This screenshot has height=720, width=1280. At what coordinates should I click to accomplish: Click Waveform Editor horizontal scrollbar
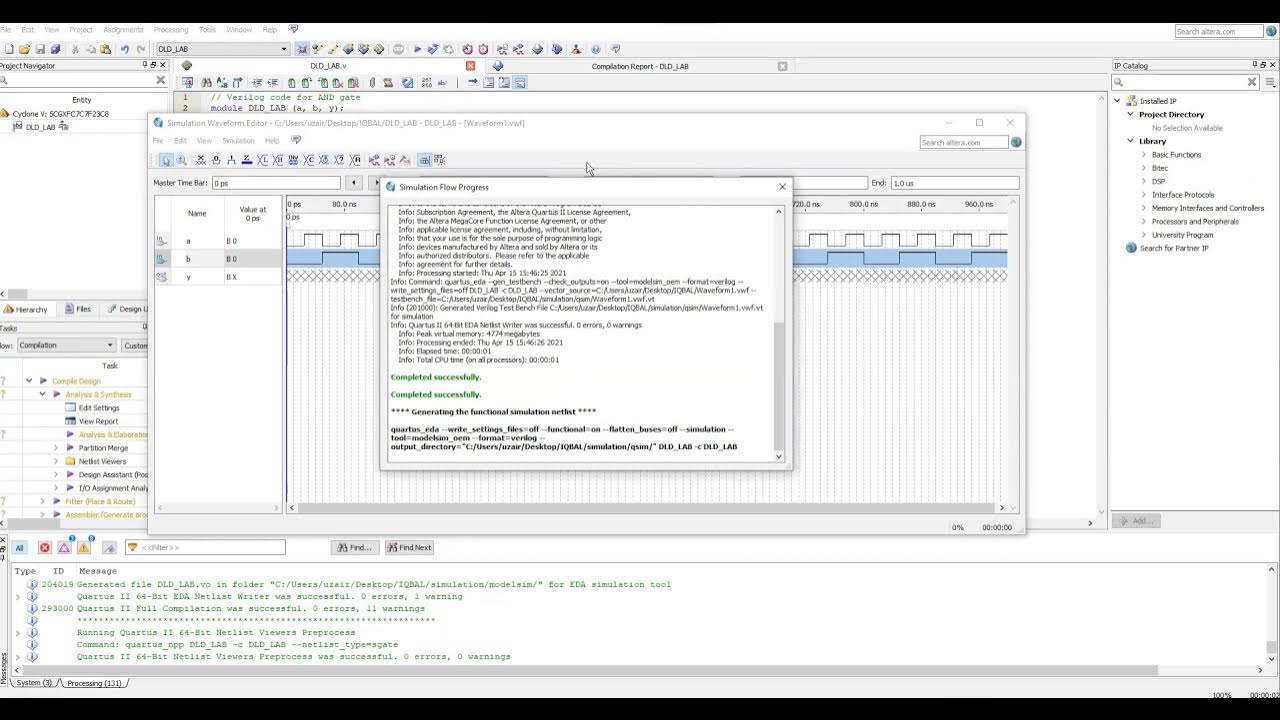[646, 508]
